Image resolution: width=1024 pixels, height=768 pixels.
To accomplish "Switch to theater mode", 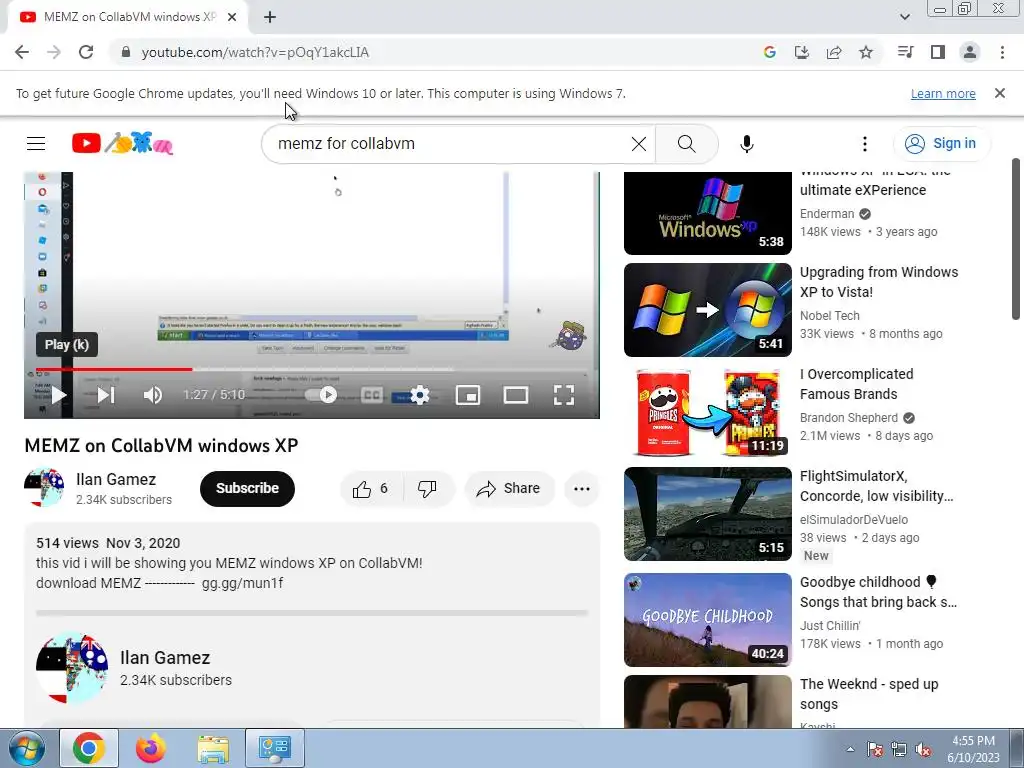I will pyautogui.click(x=516, y=395).
